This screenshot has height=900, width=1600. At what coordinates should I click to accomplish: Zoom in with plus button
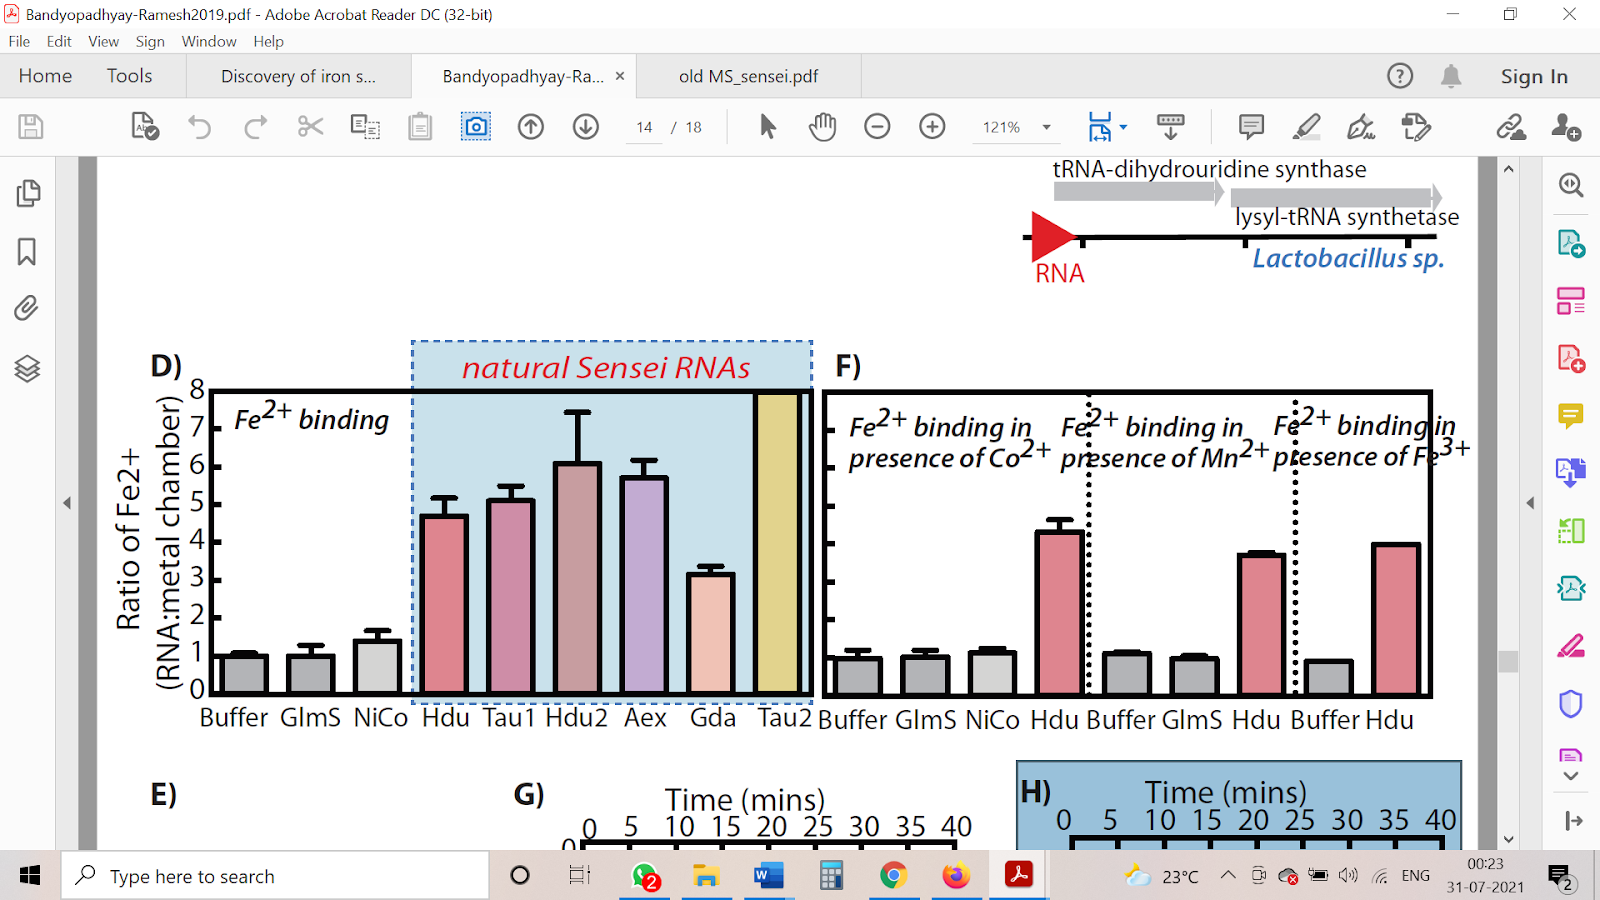[x=932, y=127]
